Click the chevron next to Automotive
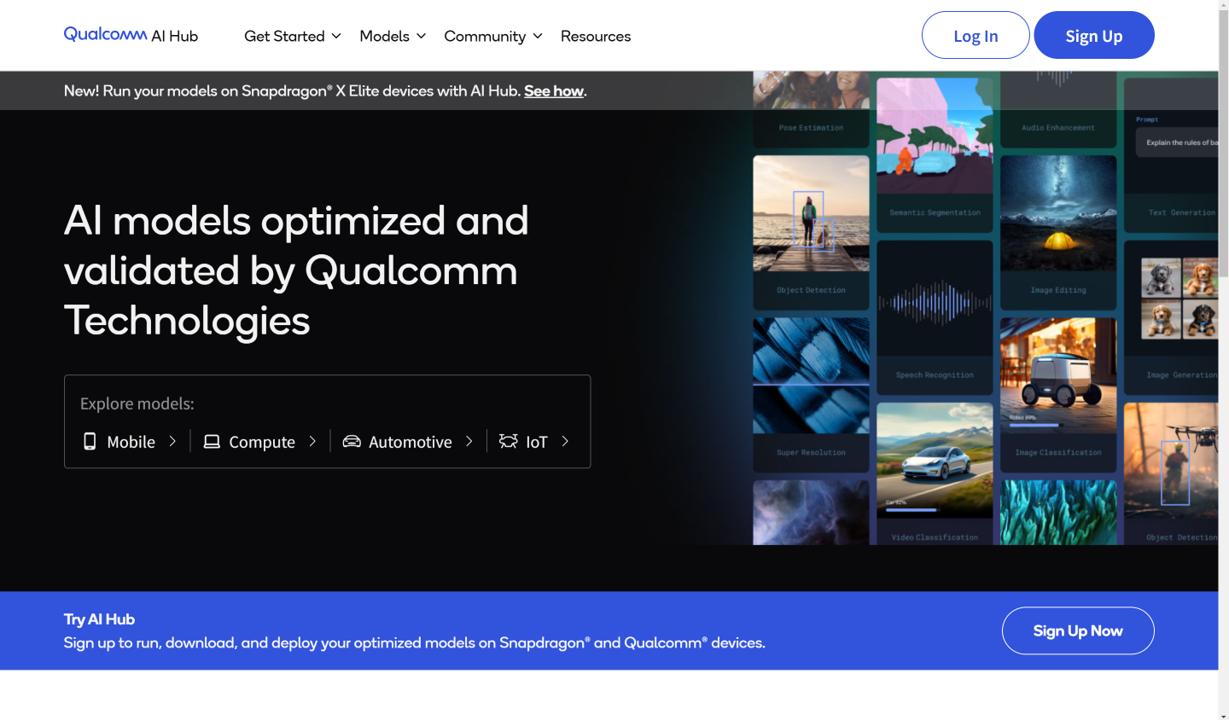 click(469, 441)
